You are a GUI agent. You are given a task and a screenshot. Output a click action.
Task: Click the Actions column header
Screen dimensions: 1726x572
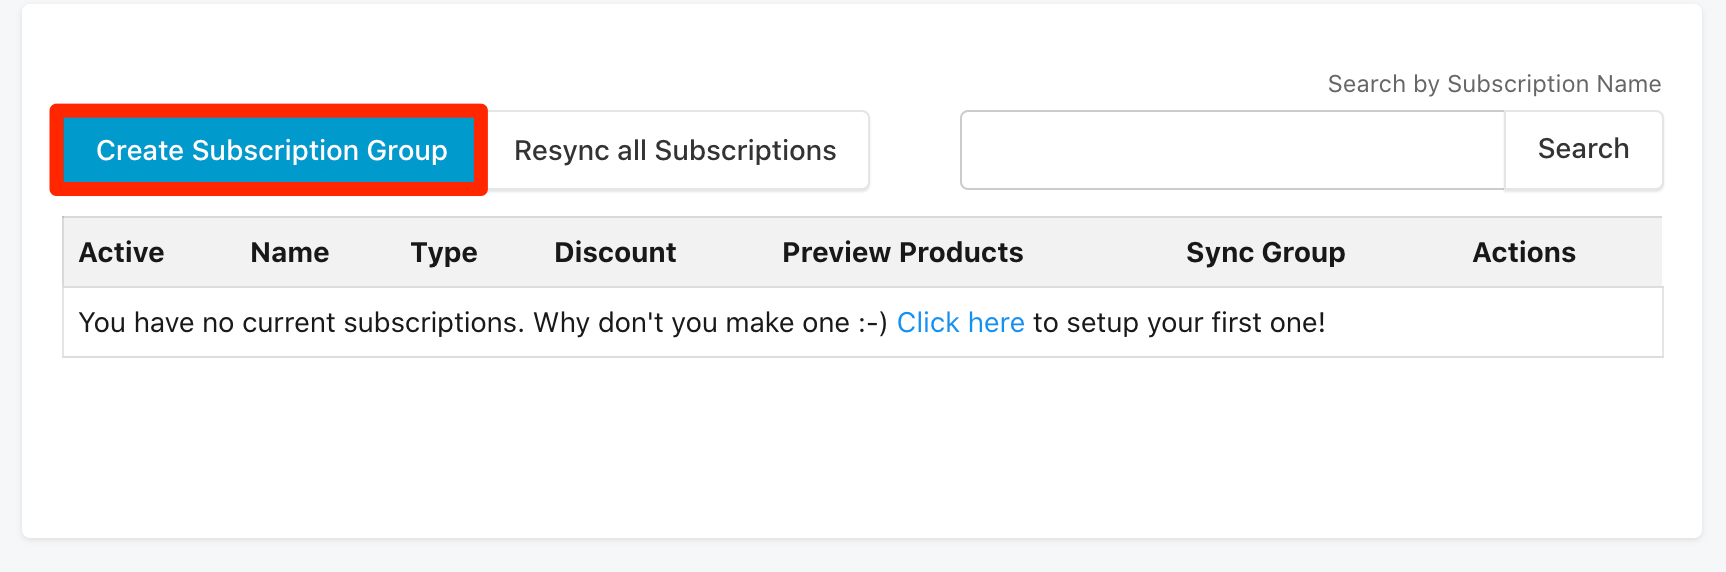1523,253
